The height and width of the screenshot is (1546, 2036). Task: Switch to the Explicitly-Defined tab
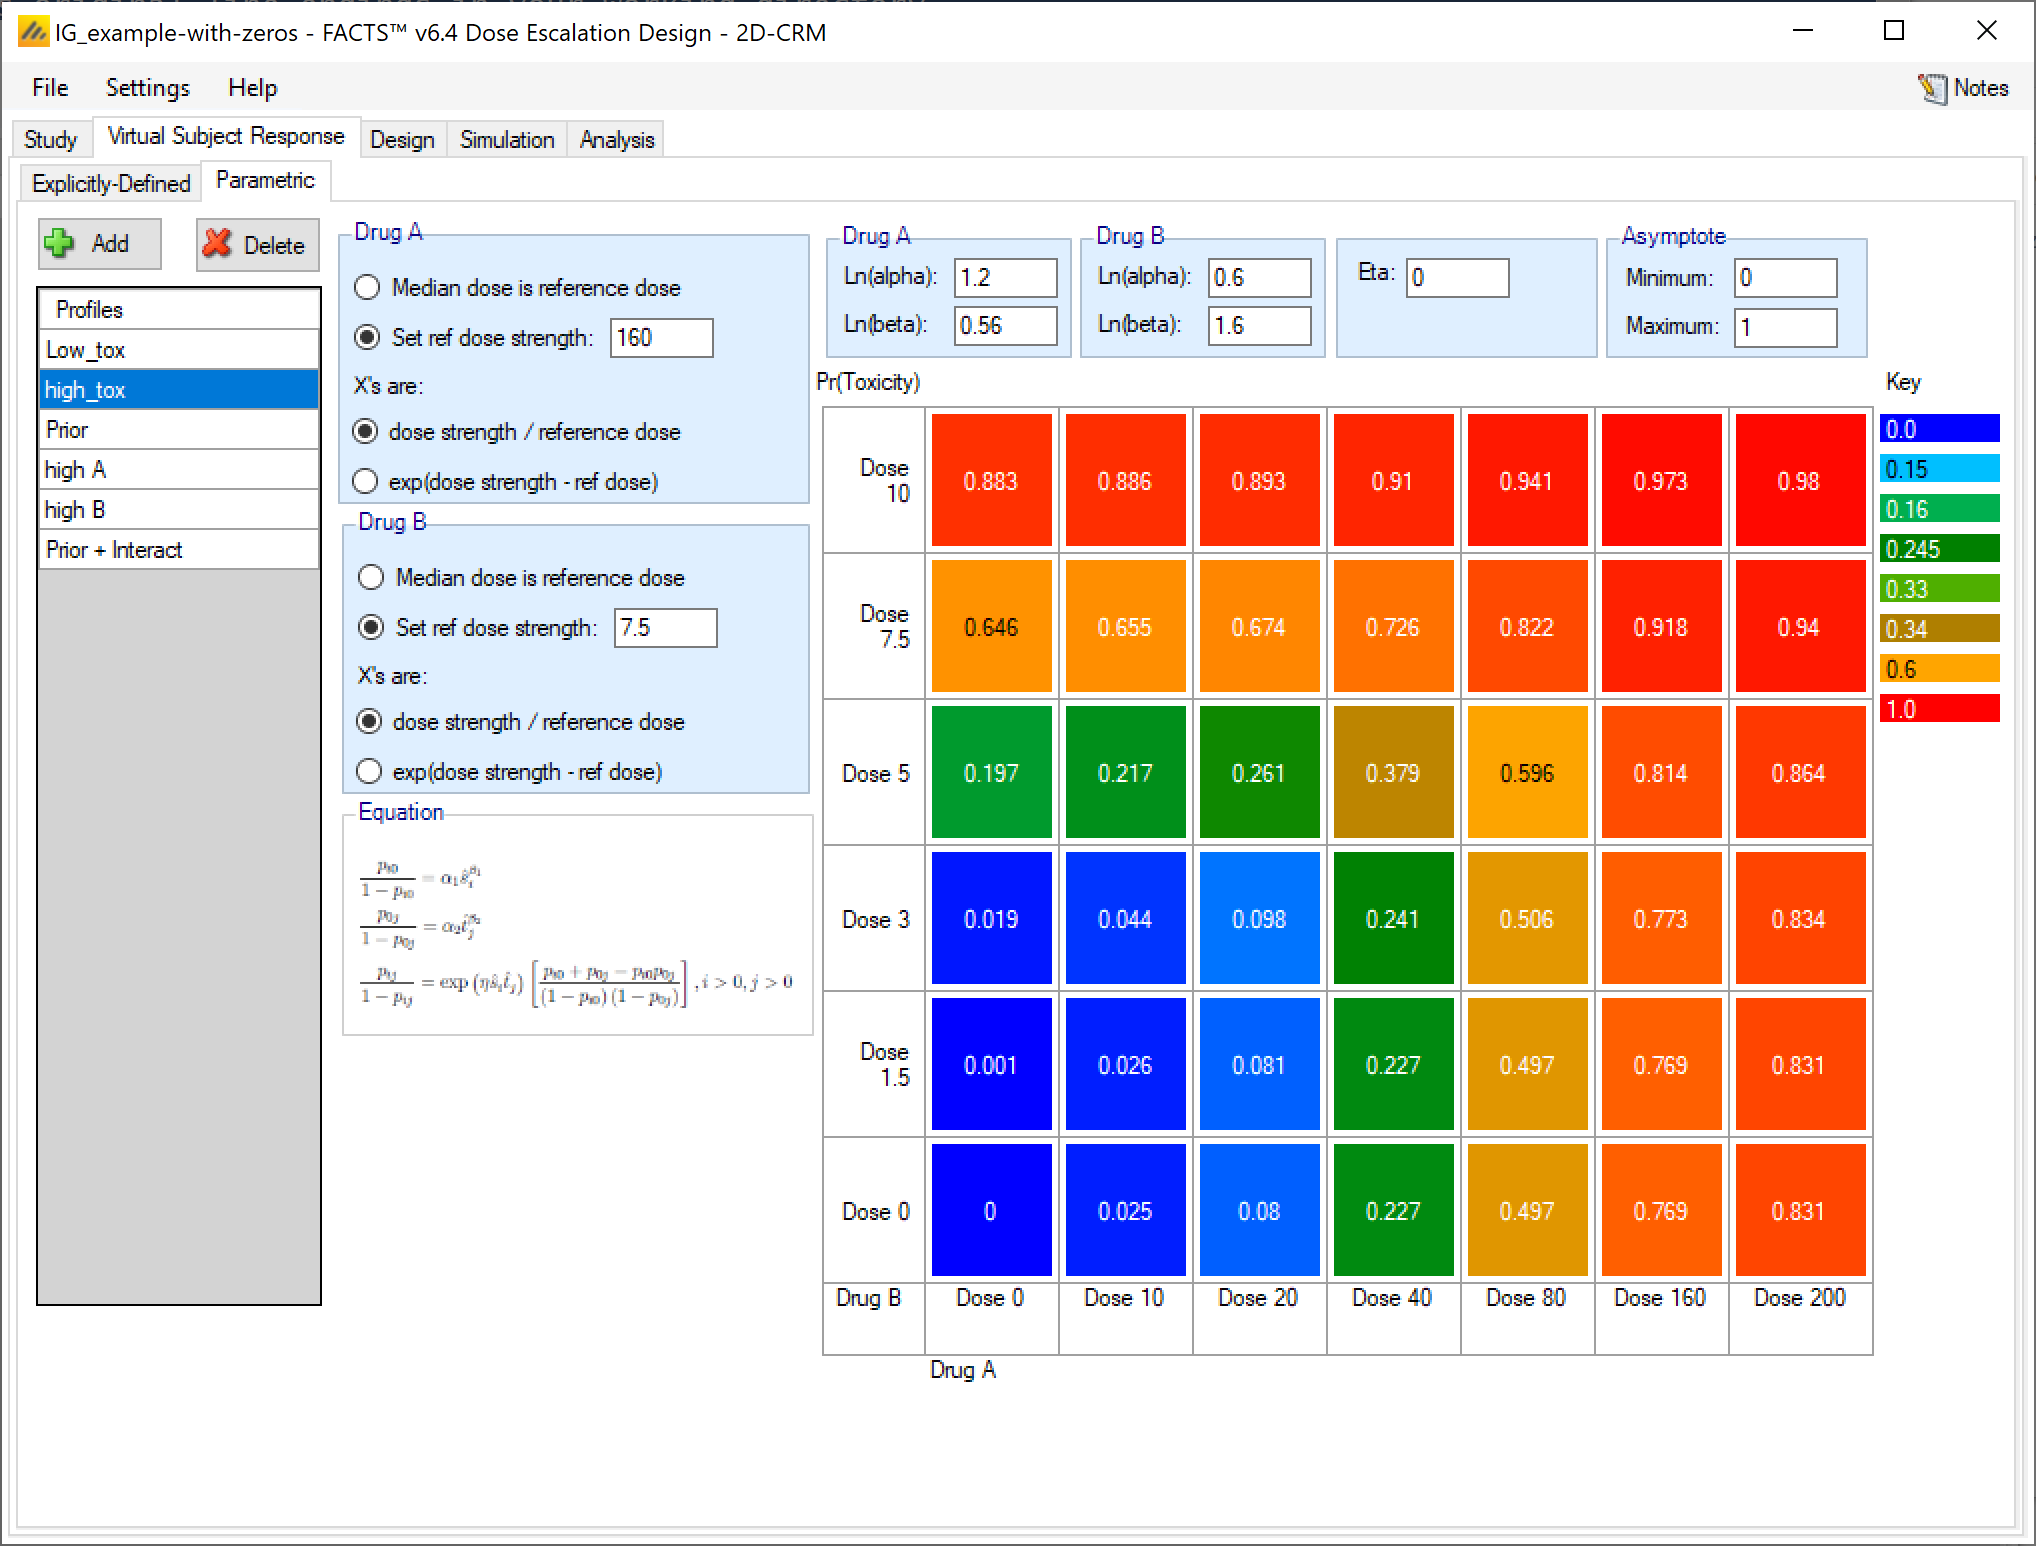[x=110, y=184]
